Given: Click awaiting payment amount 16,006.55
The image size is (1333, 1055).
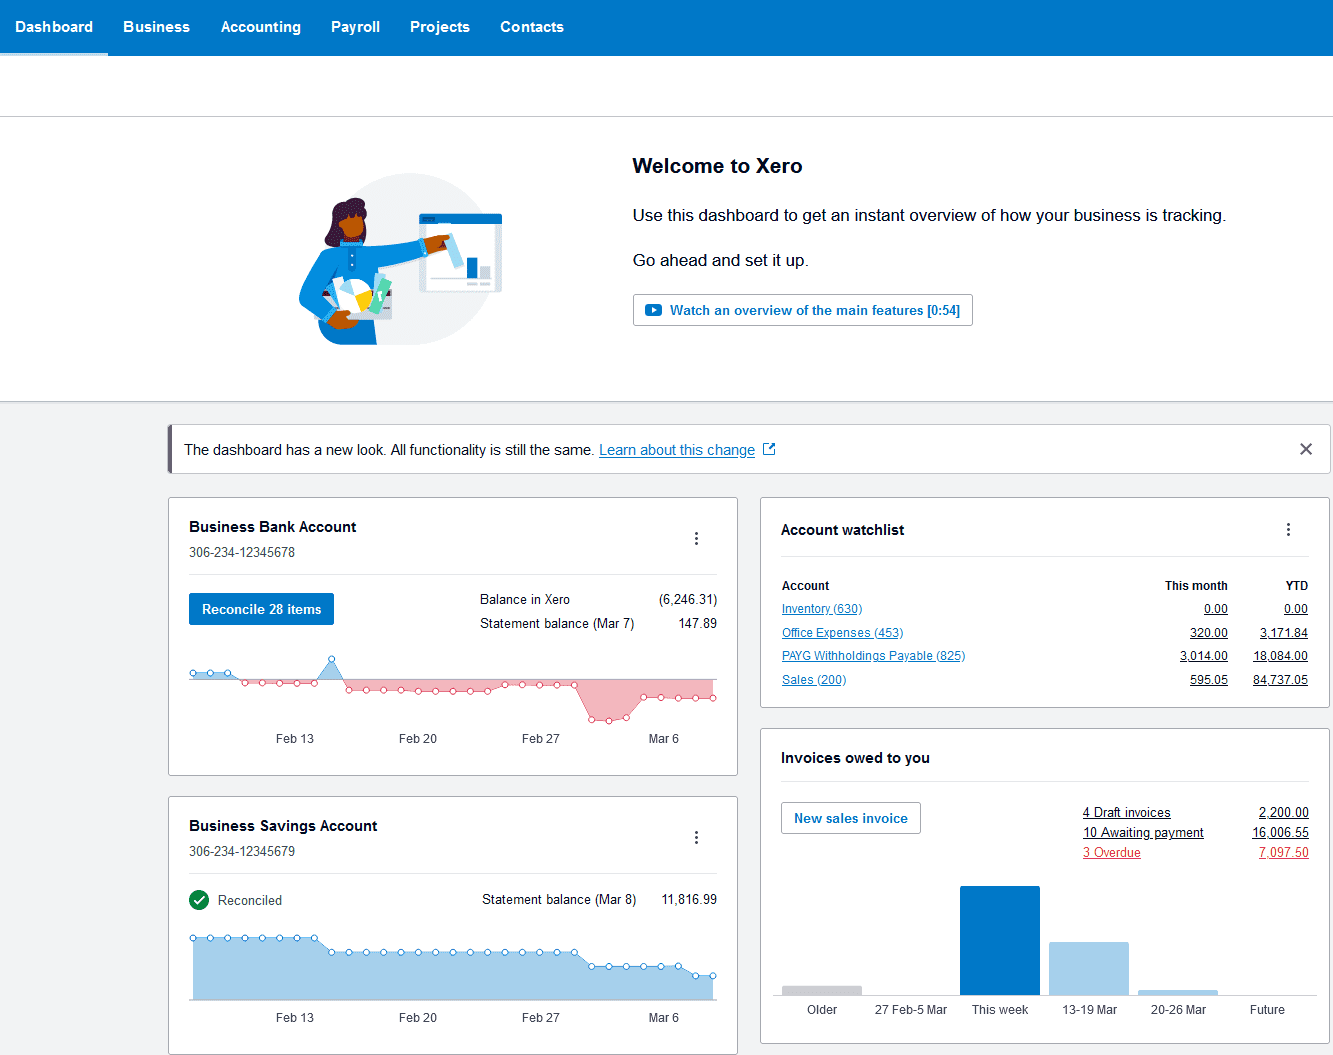Looking at the screenshot, I should pyautogui.click(x=1281, y=833).
